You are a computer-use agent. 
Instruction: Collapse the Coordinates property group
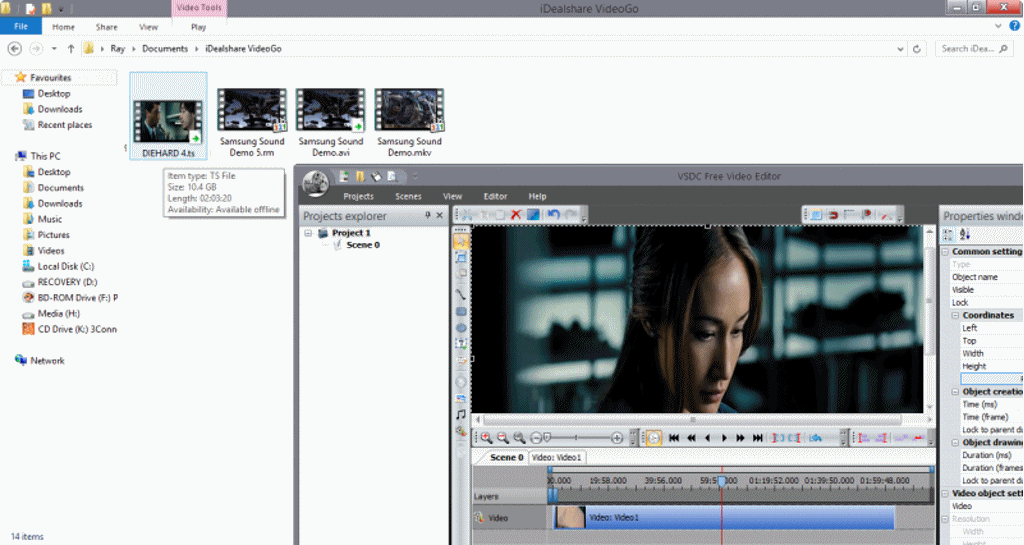[x=955, y=315]
